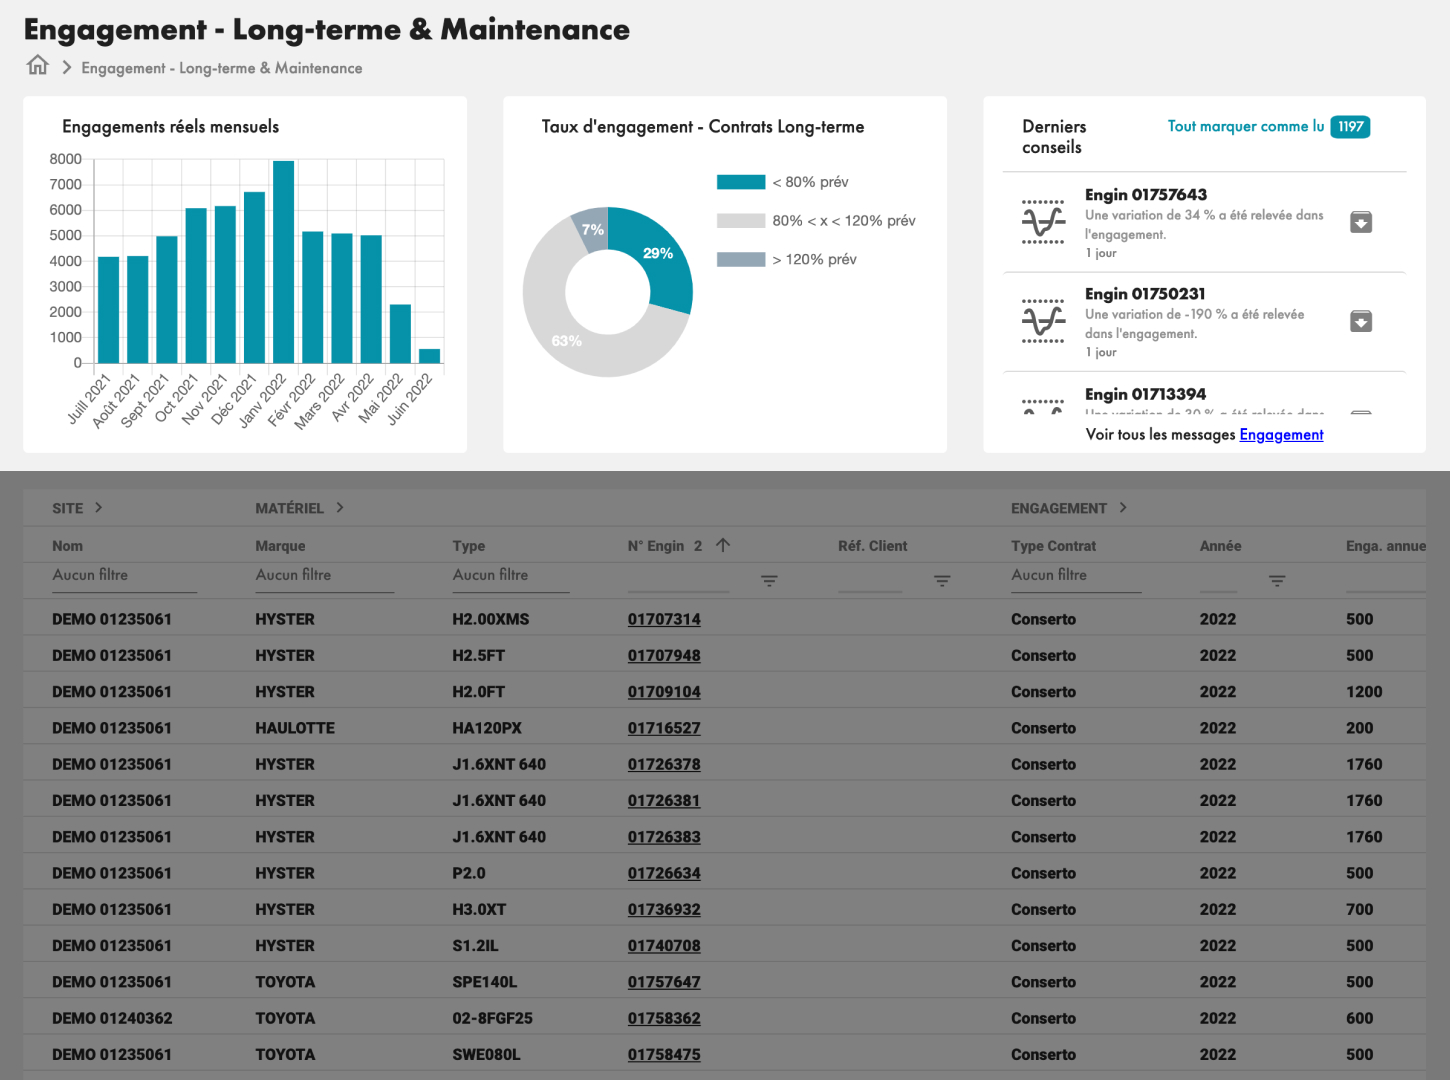Image resolution: width=1450 pixels, height=1080 pixels.
Task: Open the Marque filter dropdown
Action: 324,576
